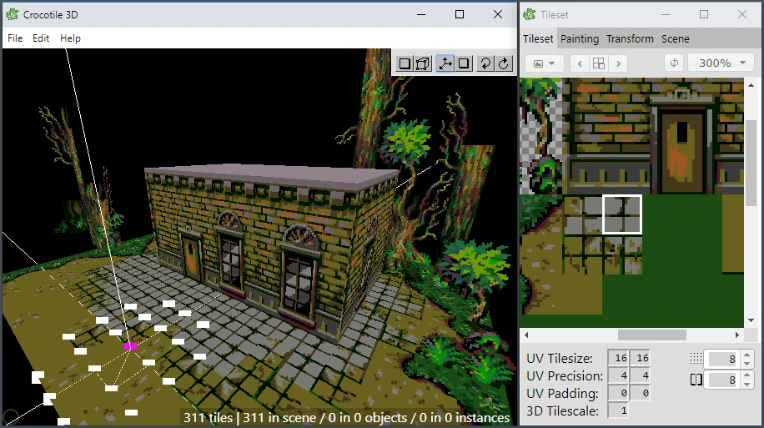Image resolution: width=764 pixels, height=428 pixels.
Task: Go to next tileset arrow
Action: click(618, 63)
